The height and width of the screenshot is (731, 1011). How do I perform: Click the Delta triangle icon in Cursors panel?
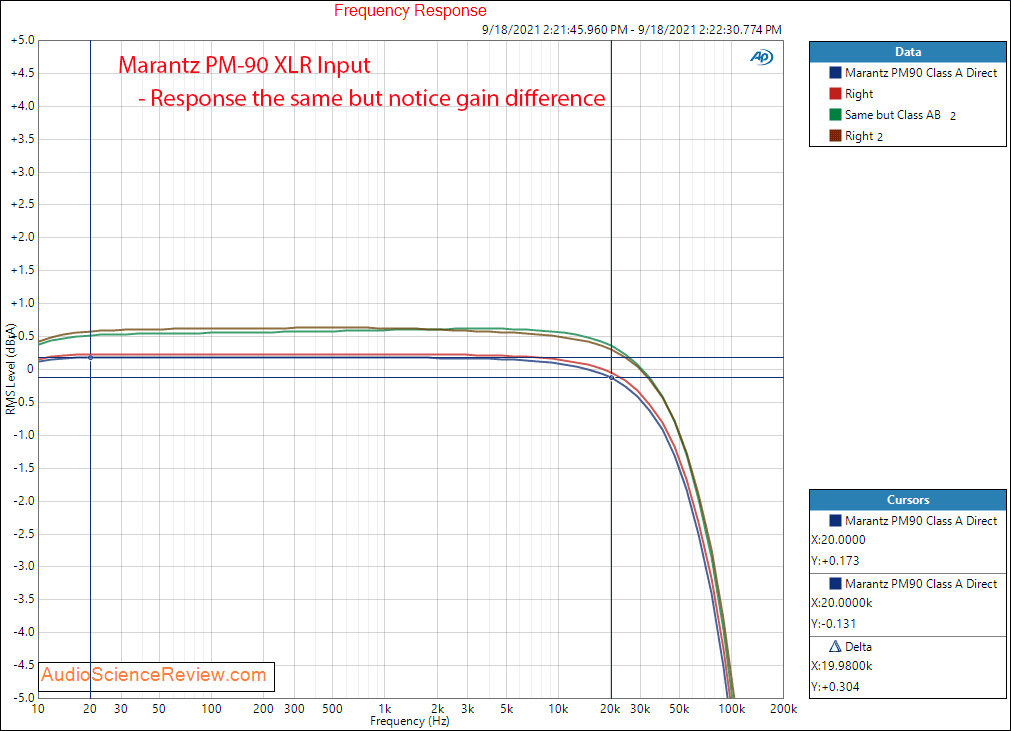pyautogui.click(x=835, y=646)
